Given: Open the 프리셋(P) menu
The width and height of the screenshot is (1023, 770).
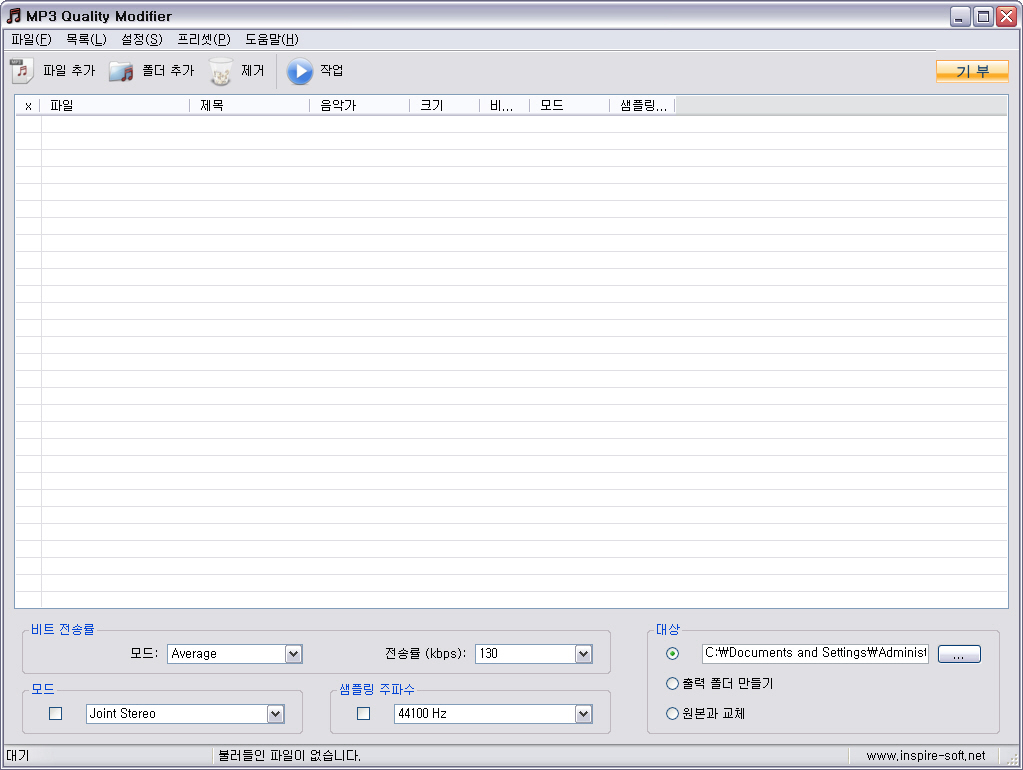Looking at the screenshot, I should [x=204, y=39].
